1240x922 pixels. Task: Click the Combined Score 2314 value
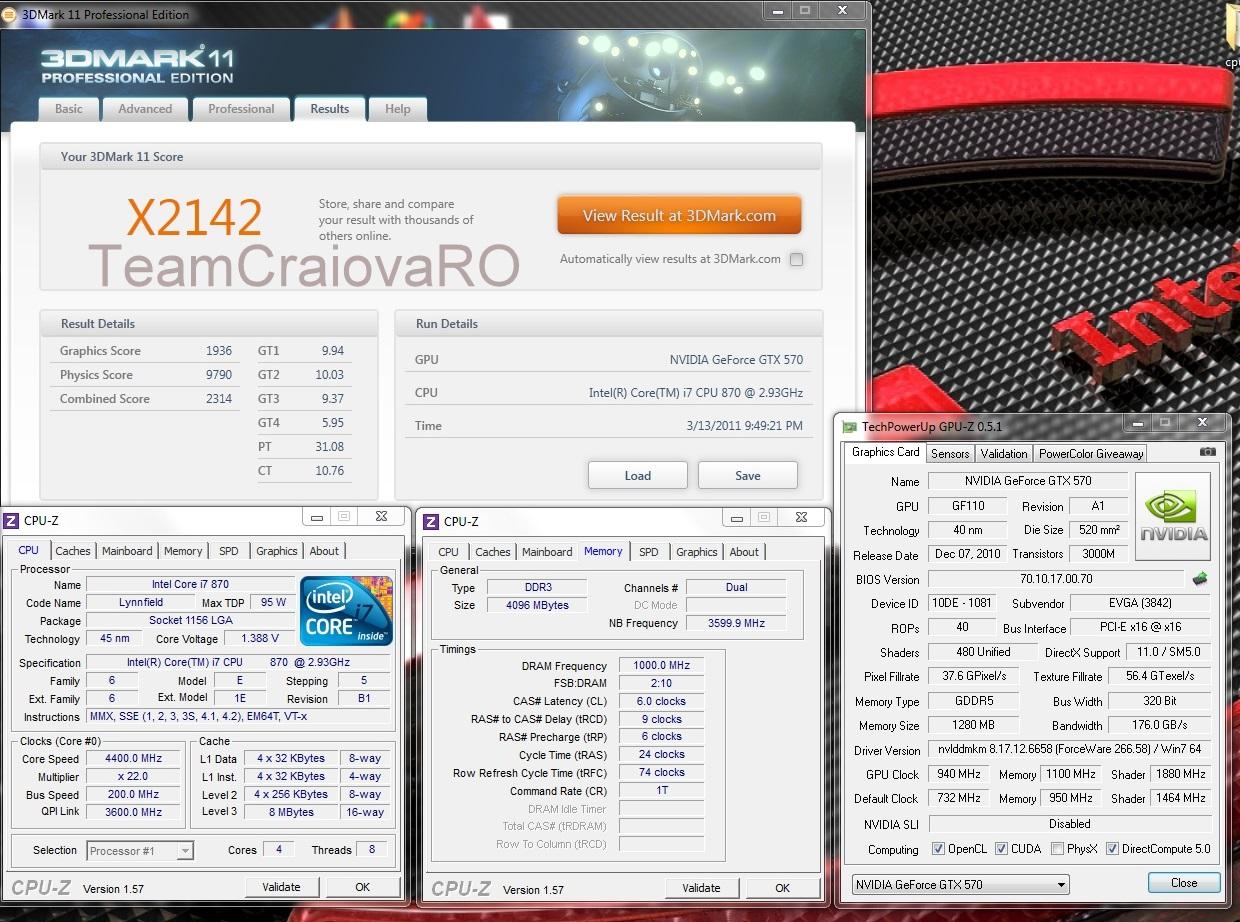coord(218,399)
